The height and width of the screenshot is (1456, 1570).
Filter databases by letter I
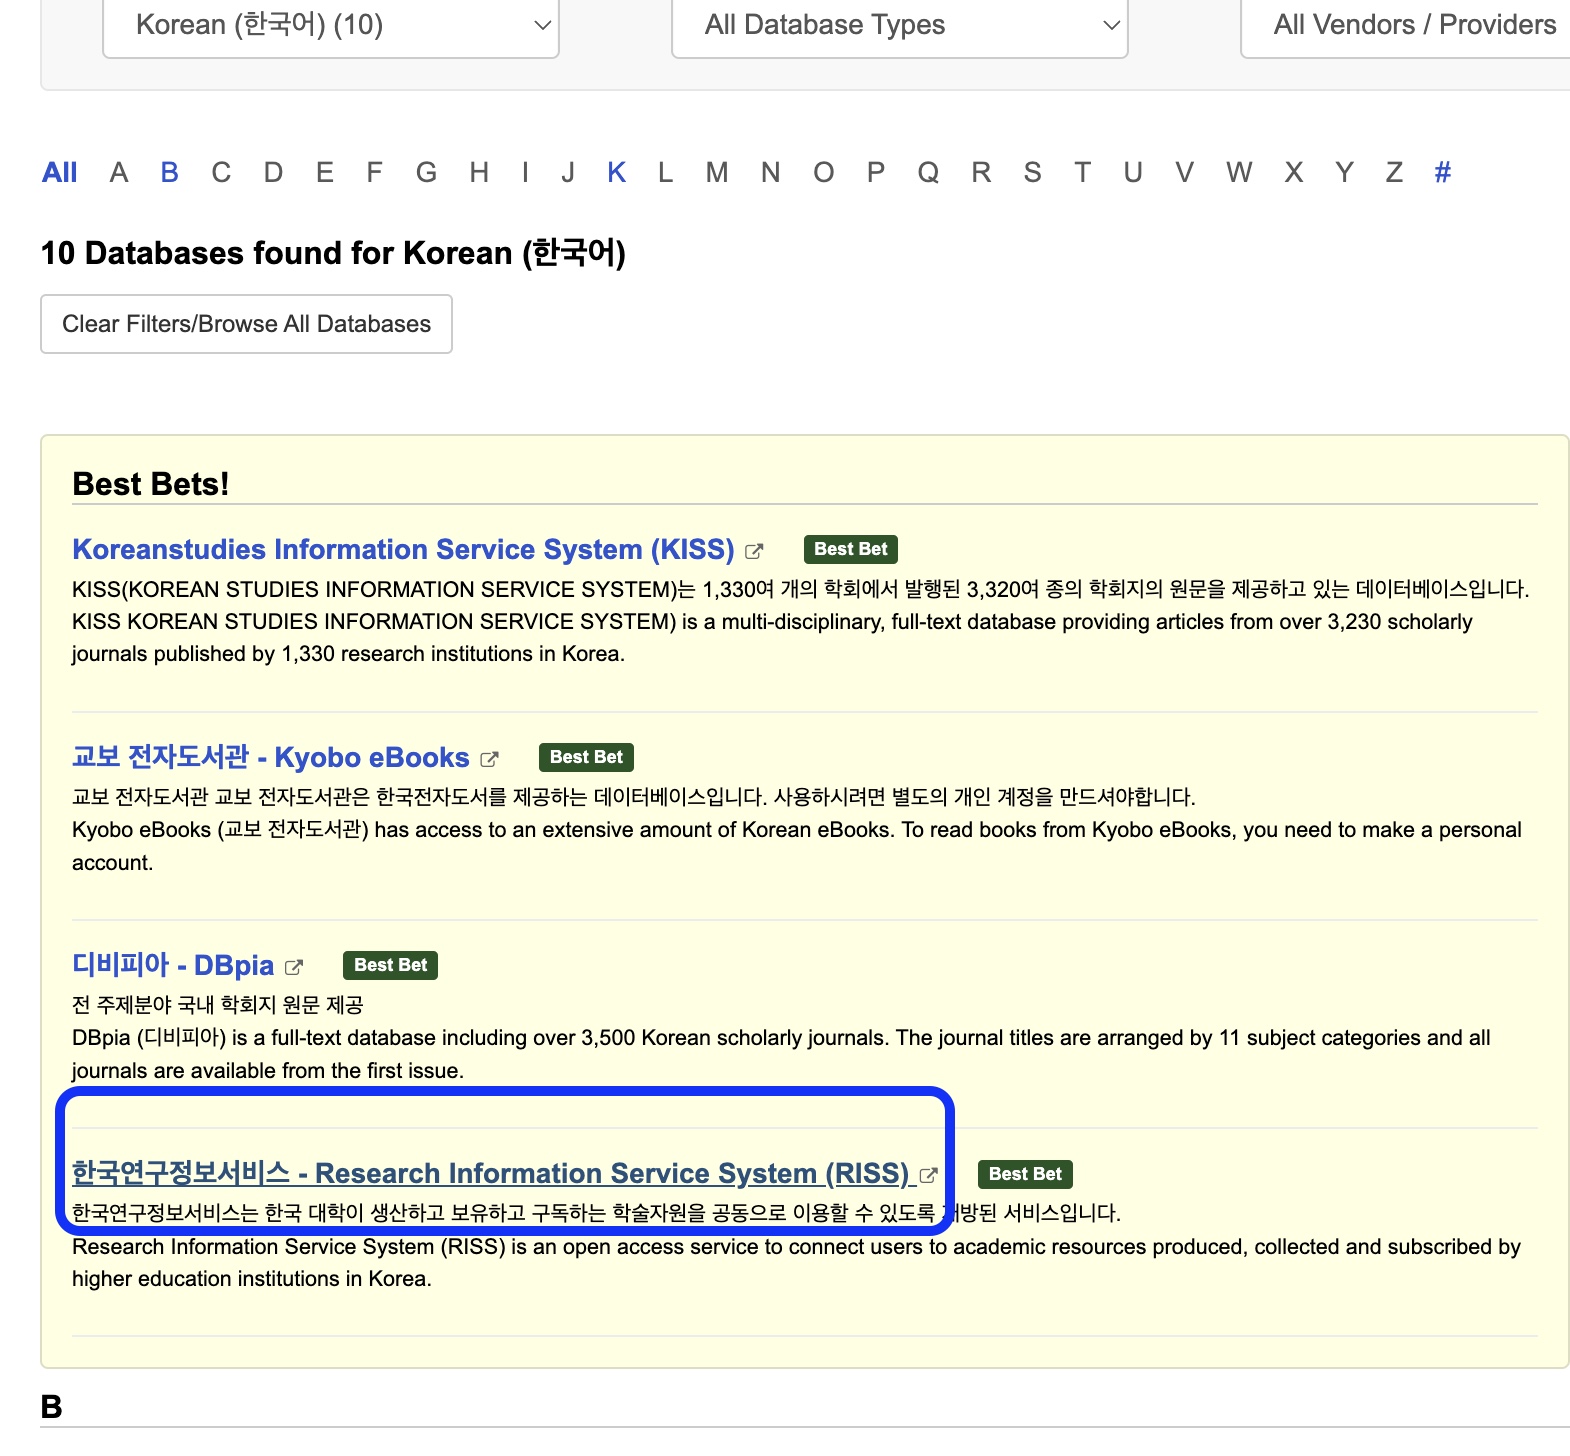525,173
